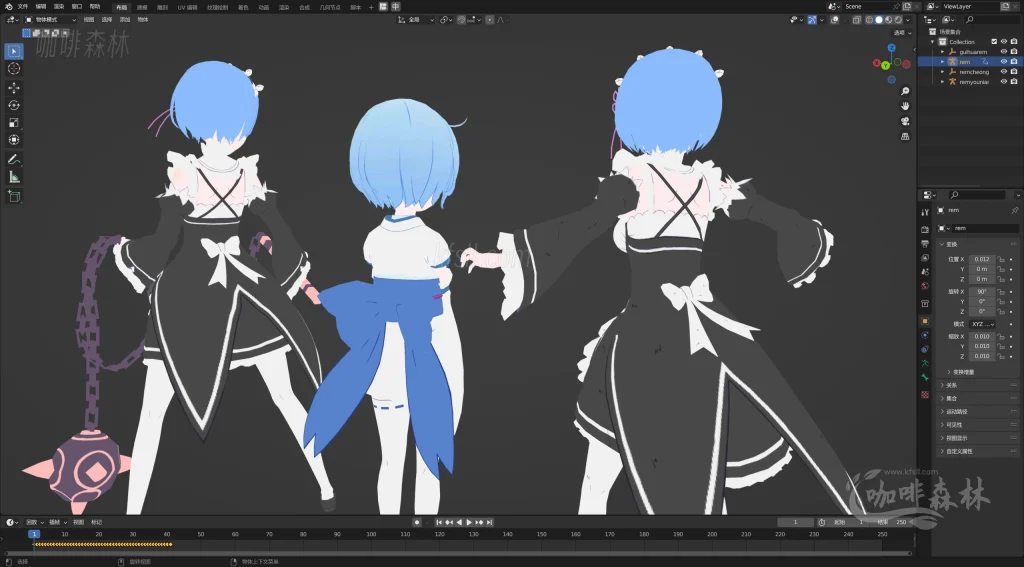Open the Bone properties tab
Screen dimensions: 1024x567
(925, 378)
